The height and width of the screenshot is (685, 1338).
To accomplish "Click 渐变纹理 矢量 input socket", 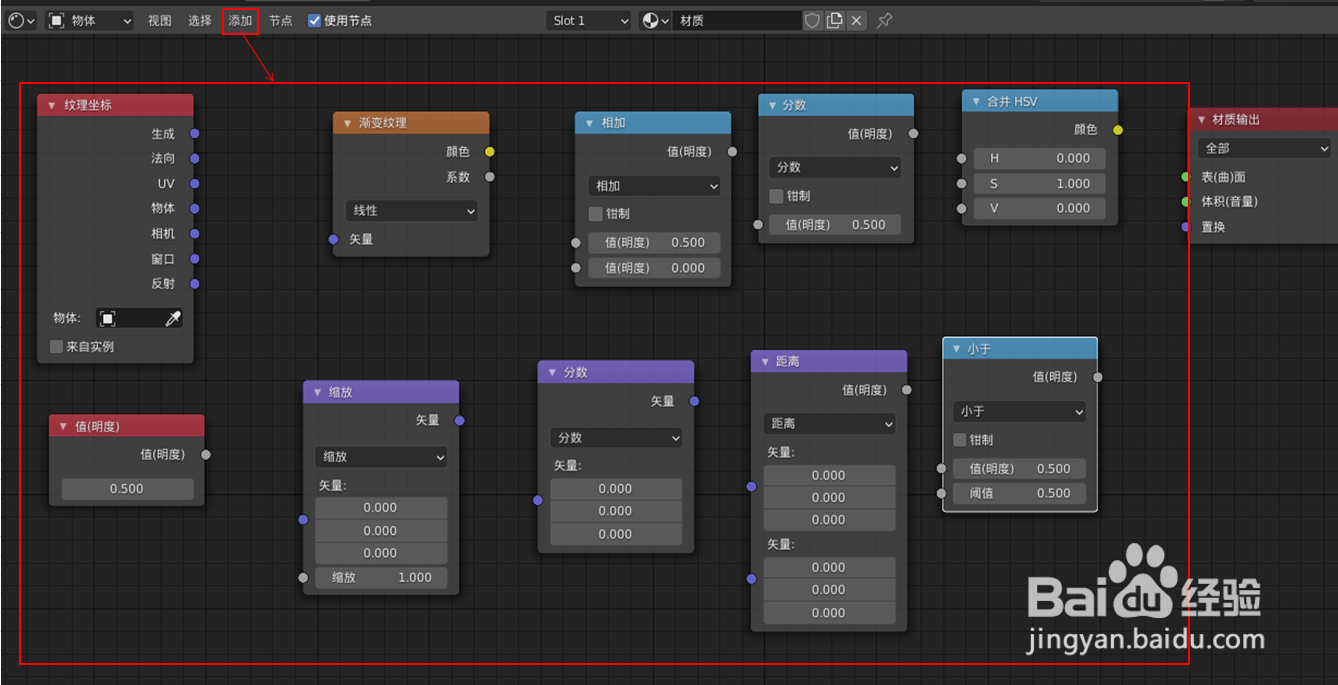I will pos(333,239).
